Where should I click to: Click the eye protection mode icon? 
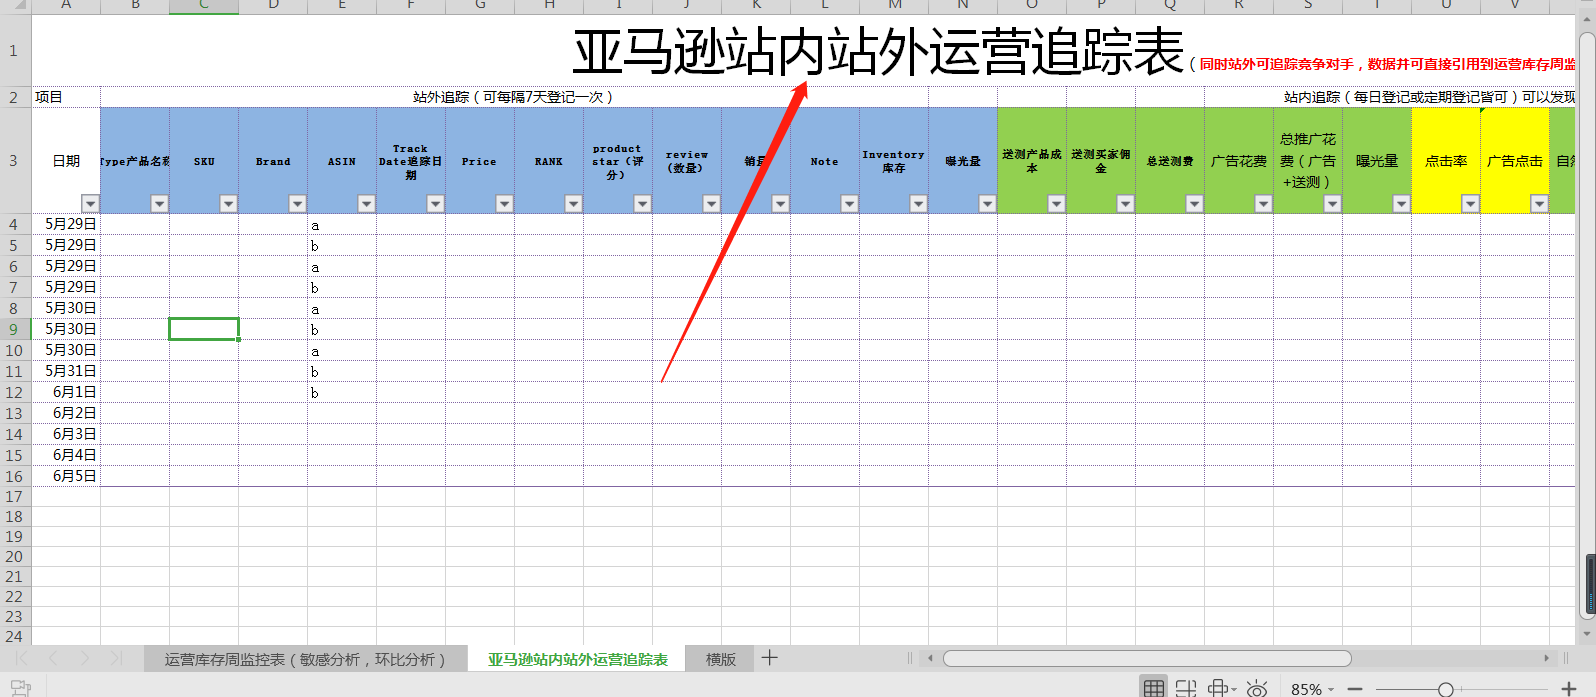[1257, 688]
